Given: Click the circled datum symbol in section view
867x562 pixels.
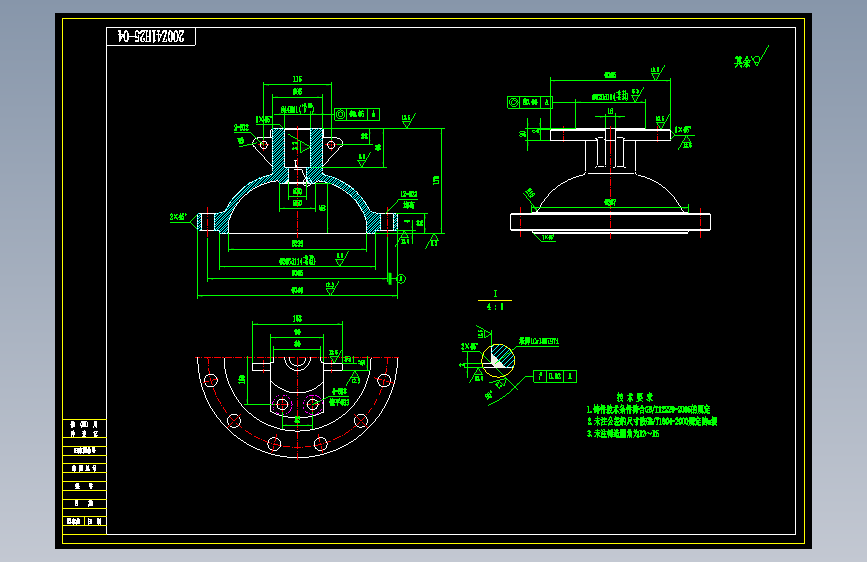Looking at the screenshot, I should [401, 279].
